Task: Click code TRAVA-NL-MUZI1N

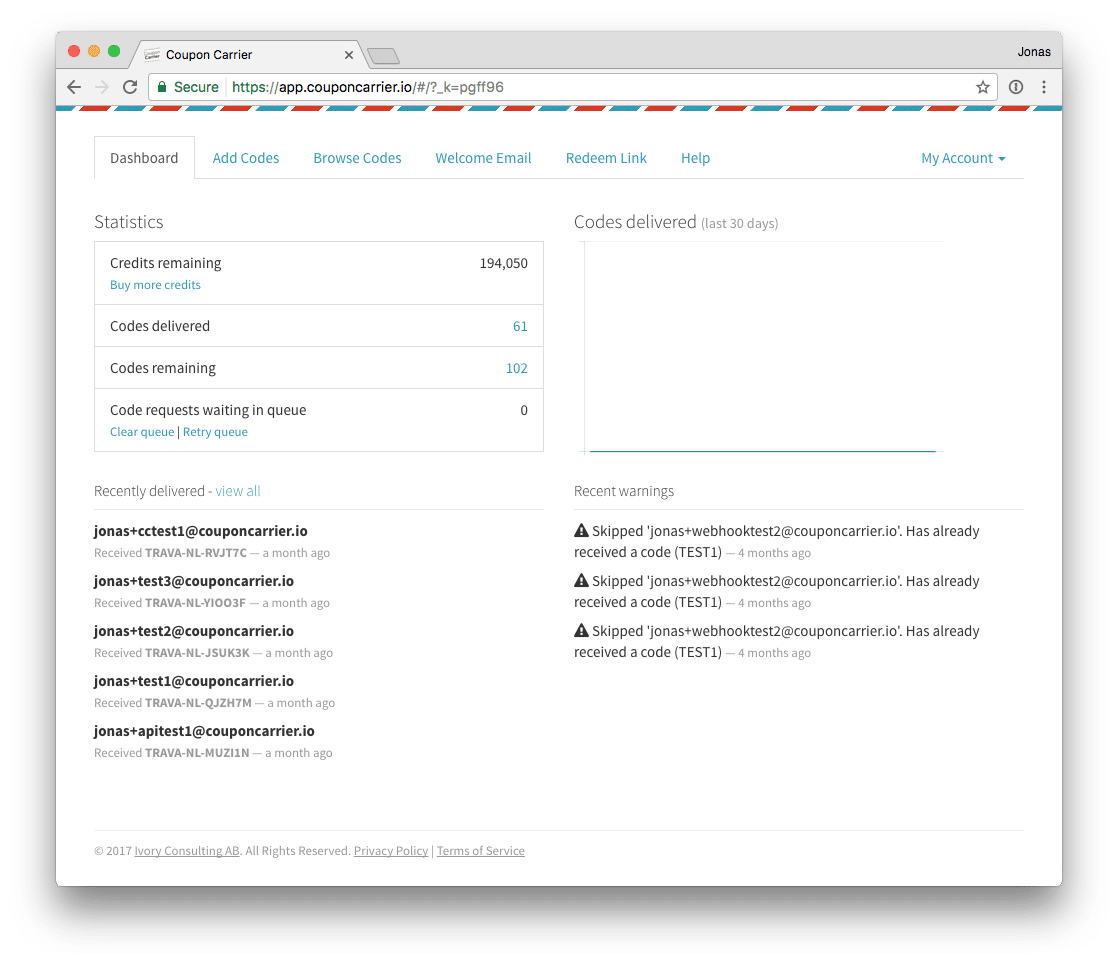Action: click(198, 752)
